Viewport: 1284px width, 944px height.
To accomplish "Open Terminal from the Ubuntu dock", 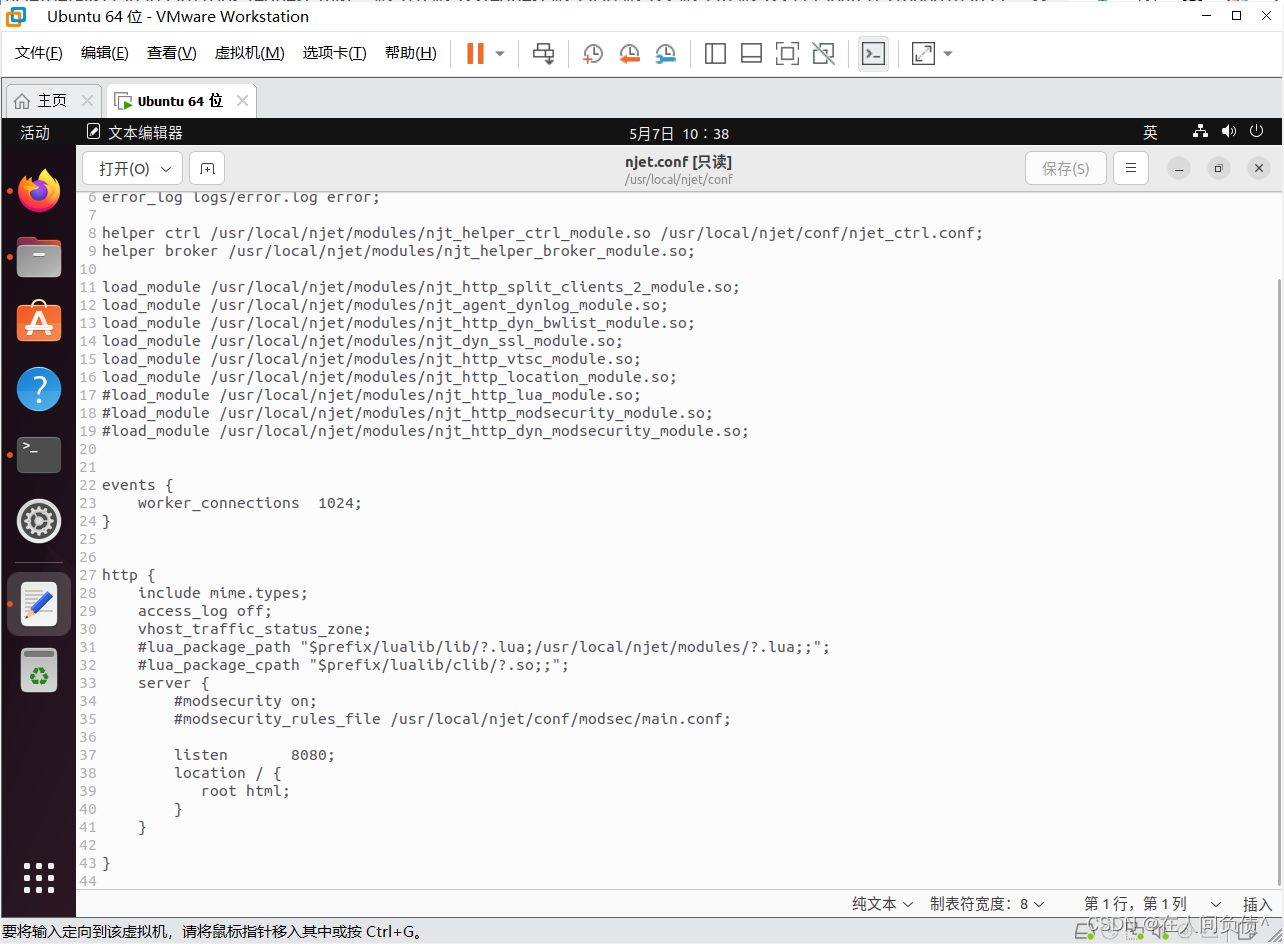I will click(x=39, y=455).
